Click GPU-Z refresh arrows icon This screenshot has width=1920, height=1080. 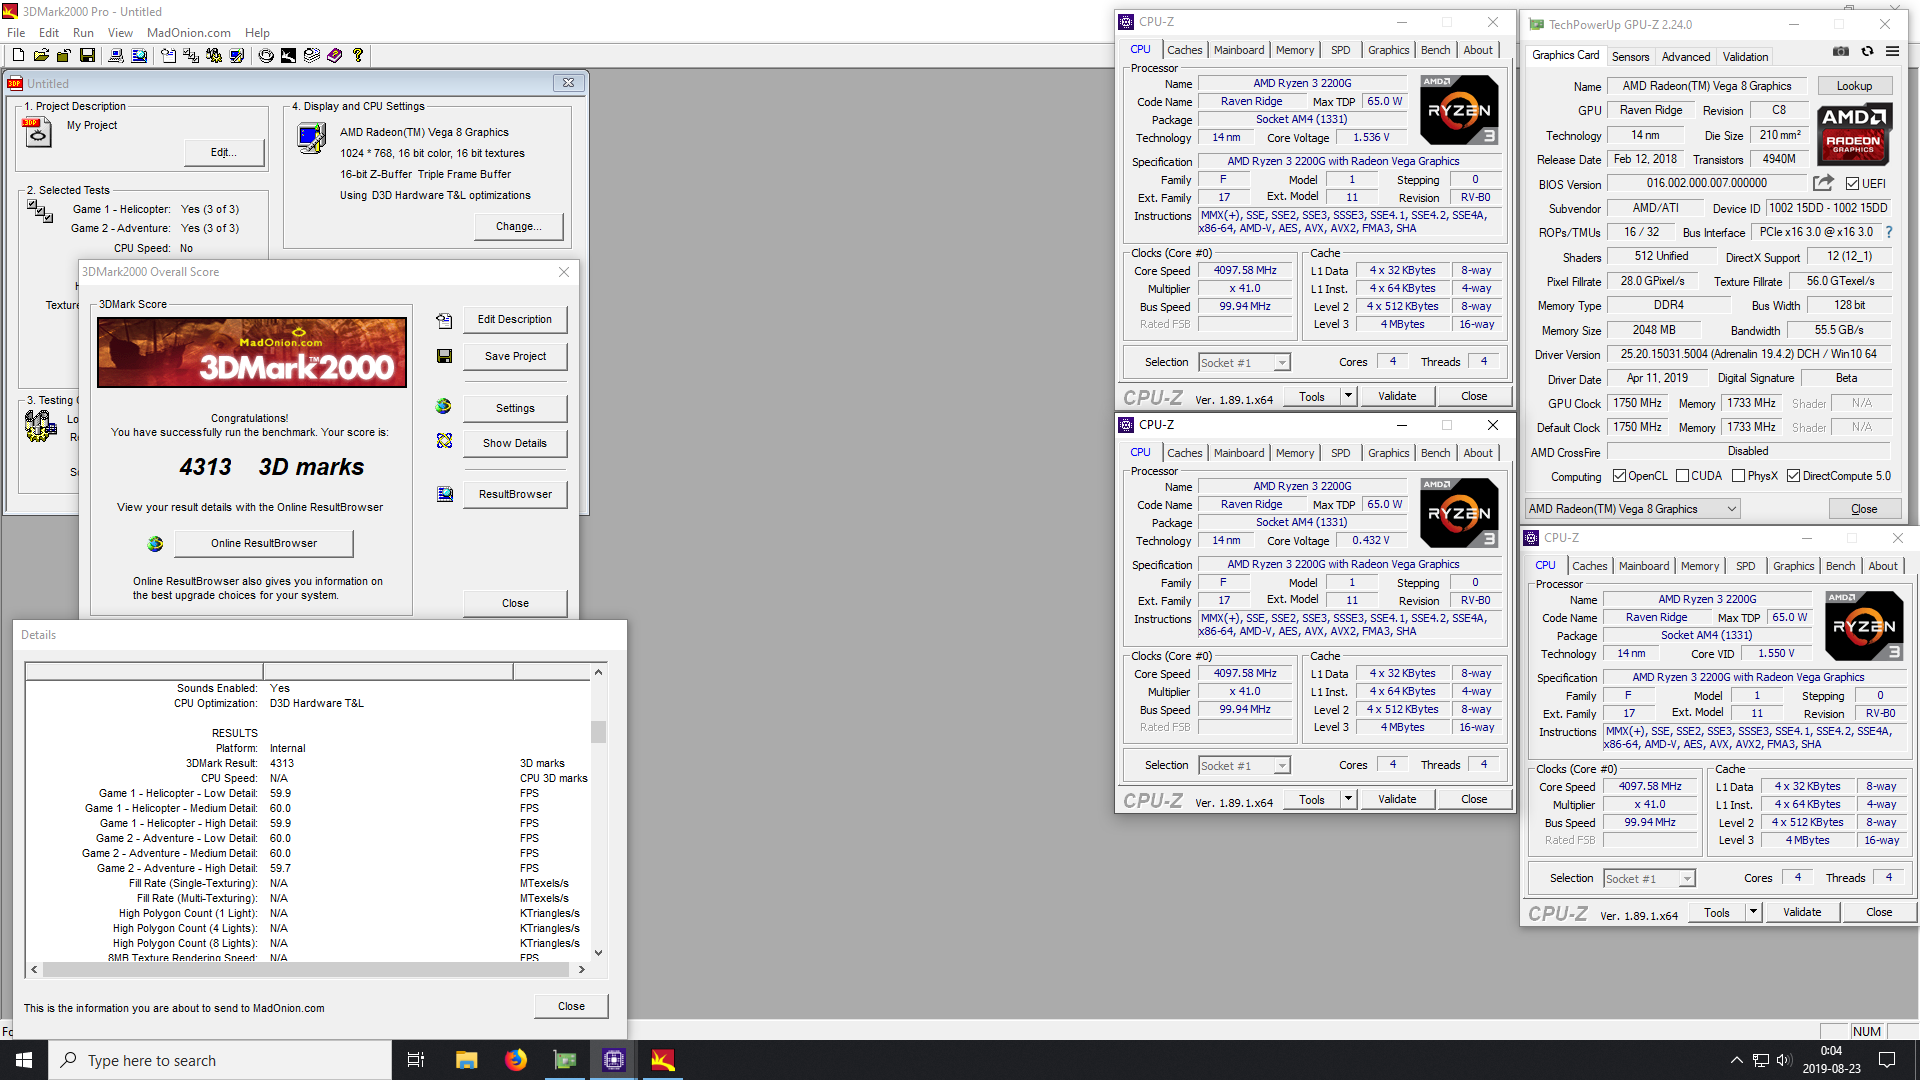coord(1867,51)
